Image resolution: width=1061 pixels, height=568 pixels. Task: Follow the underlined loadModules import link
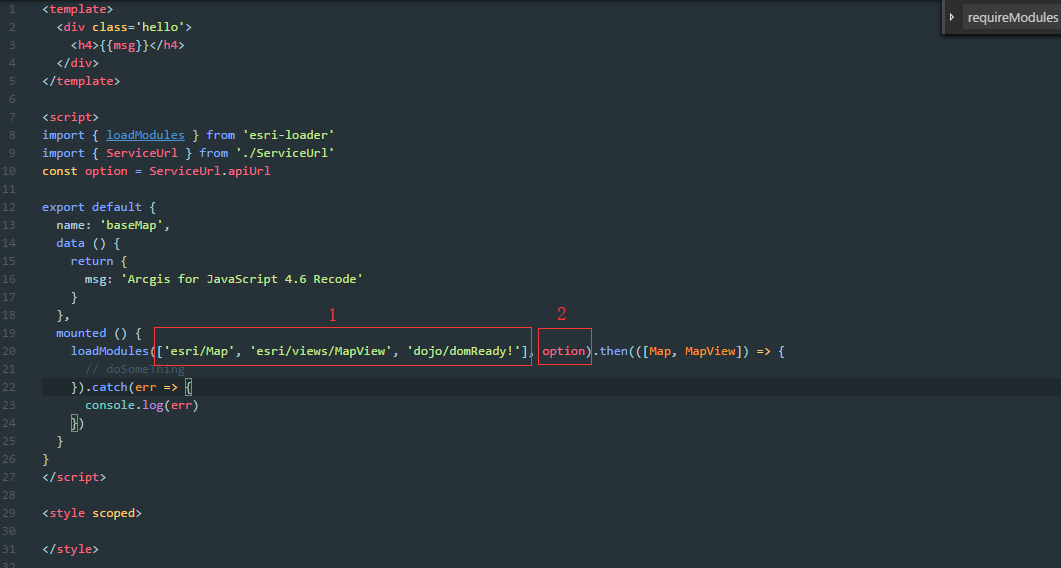145,135
